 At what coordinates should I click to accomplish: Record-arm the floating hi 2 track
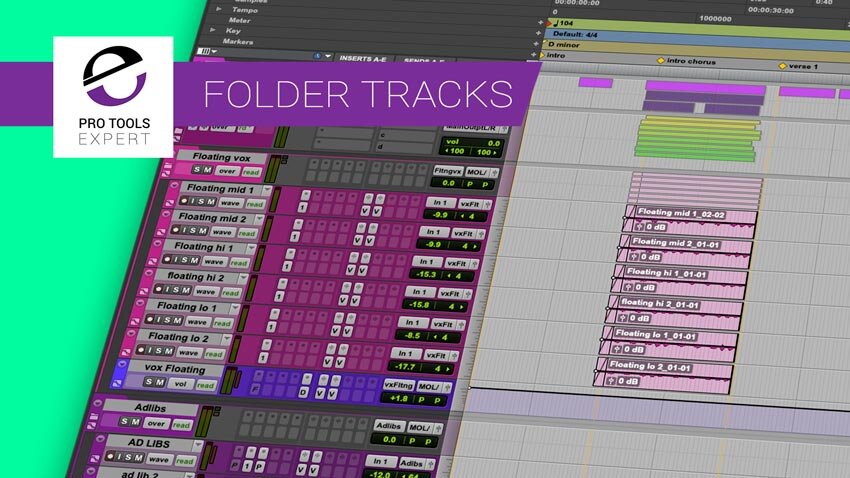tap(159, 289)
